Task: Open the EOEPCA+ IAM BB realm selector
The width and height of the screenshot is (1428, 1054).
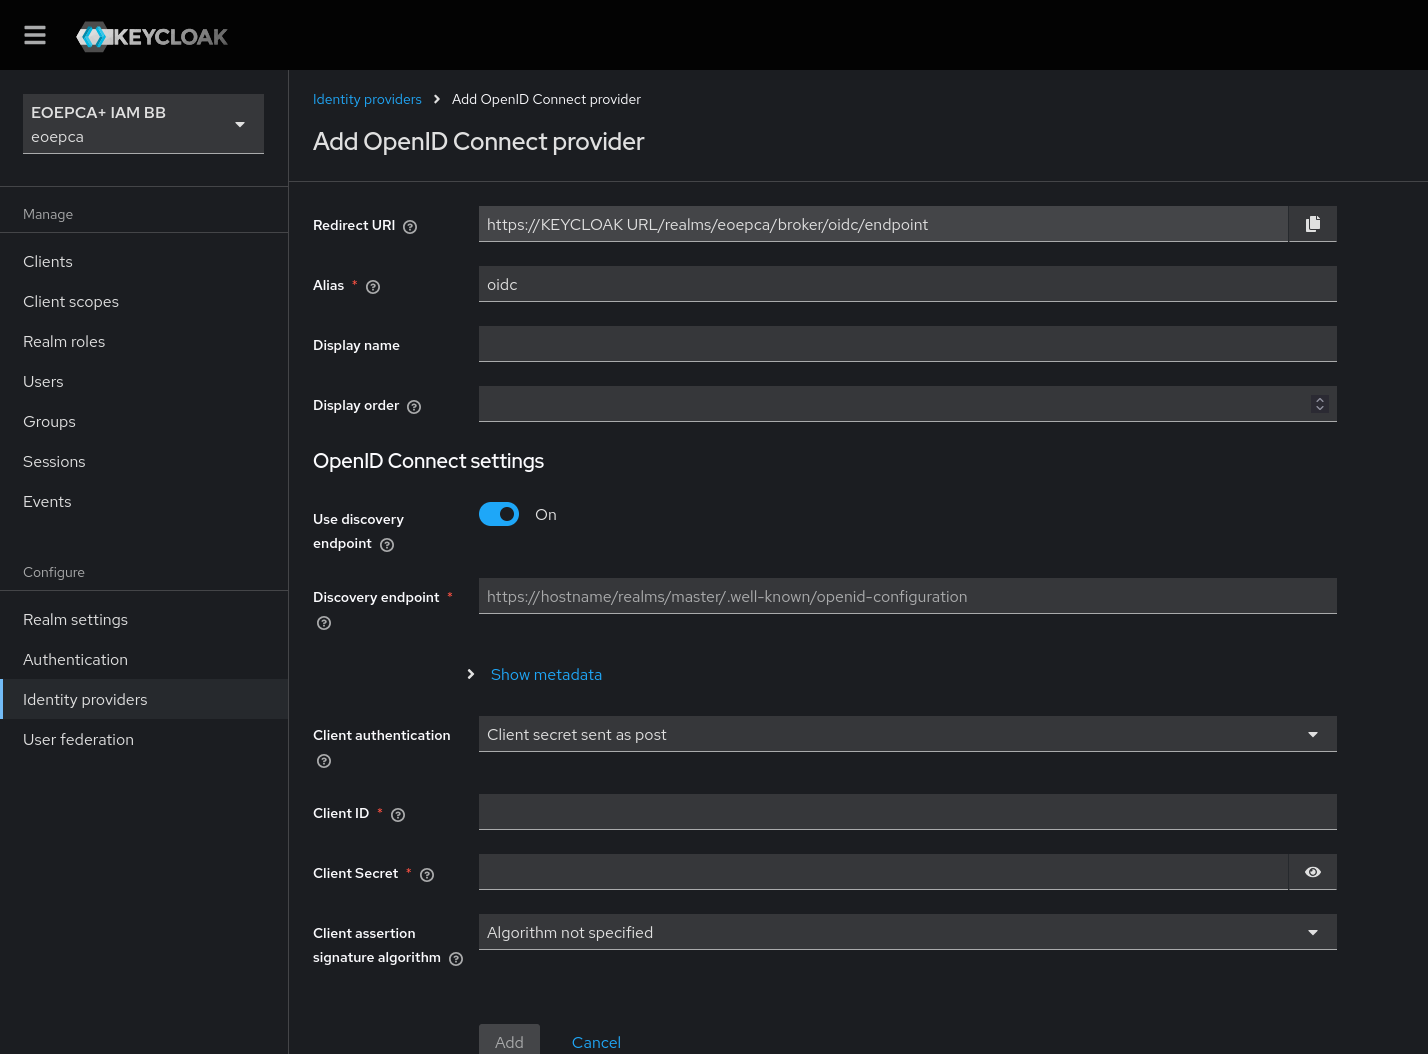Action: point(143,124)
